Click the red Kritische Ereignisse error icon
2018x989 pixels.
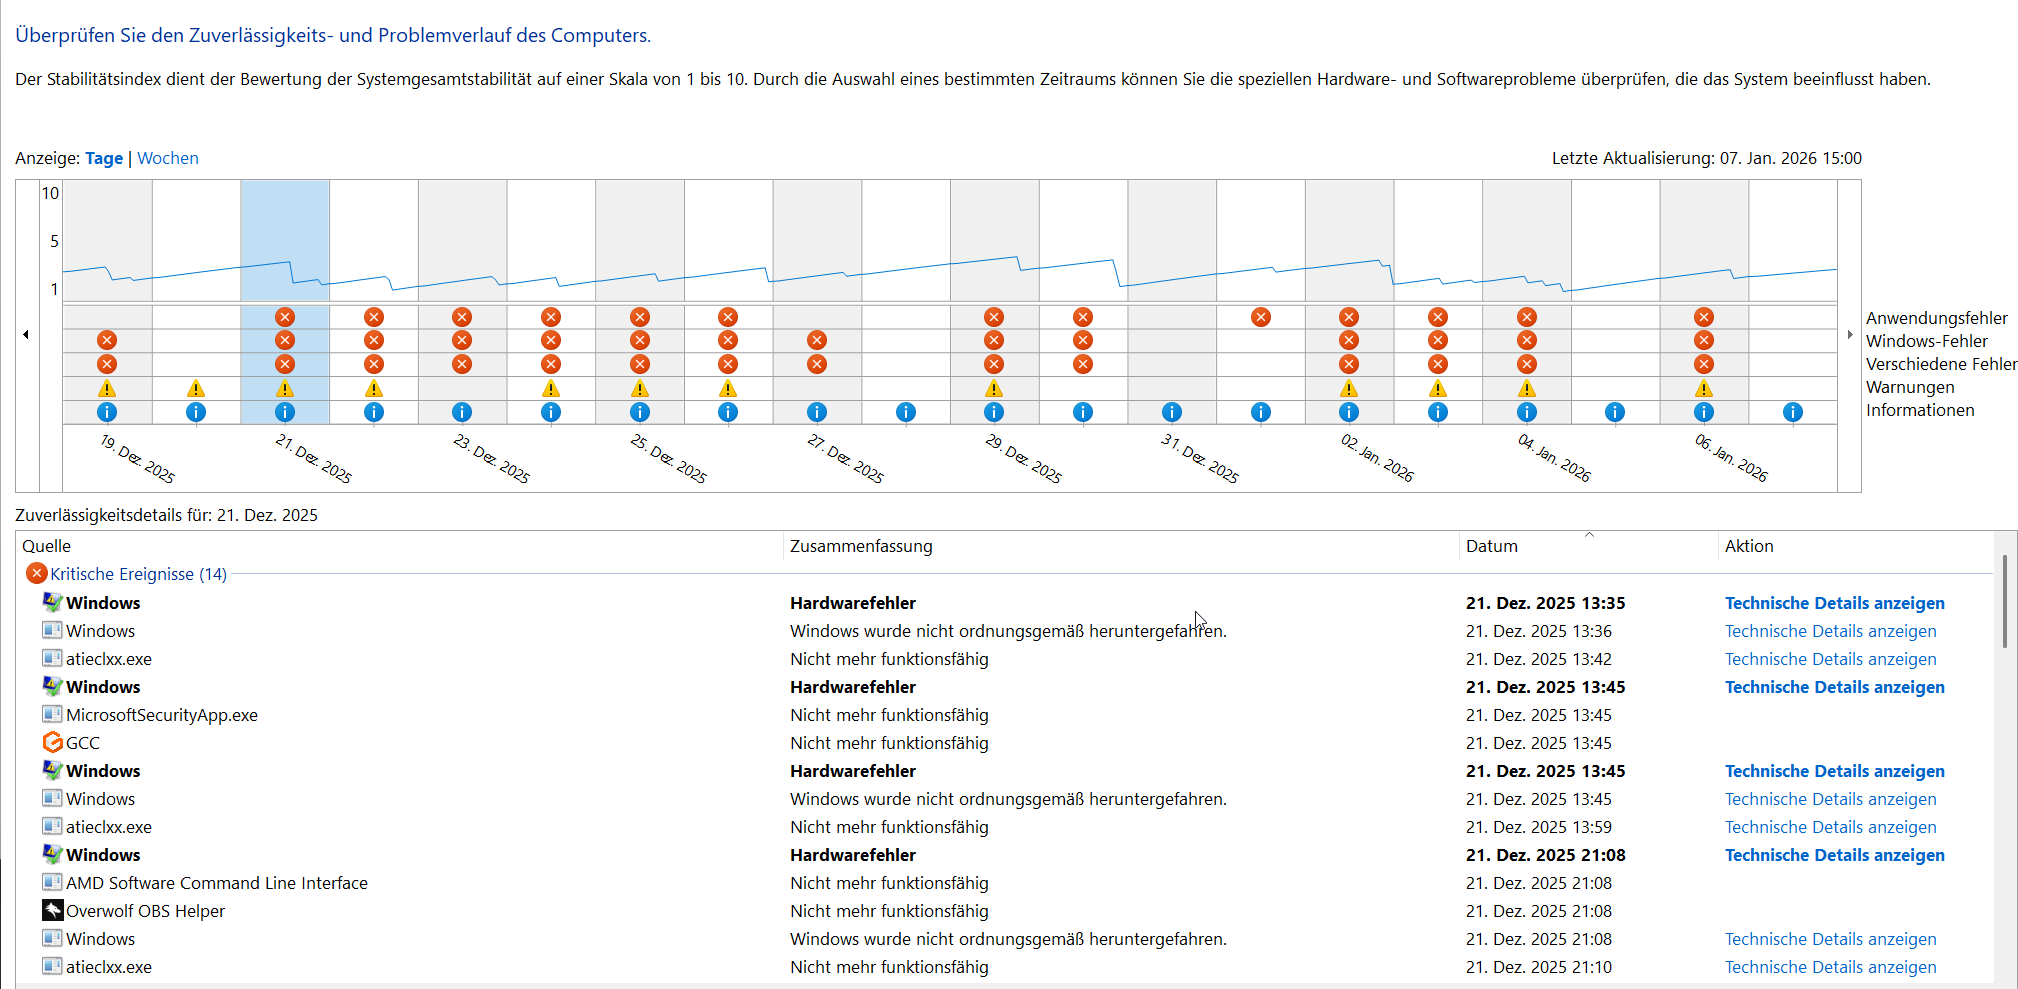[x=36, y=573]
